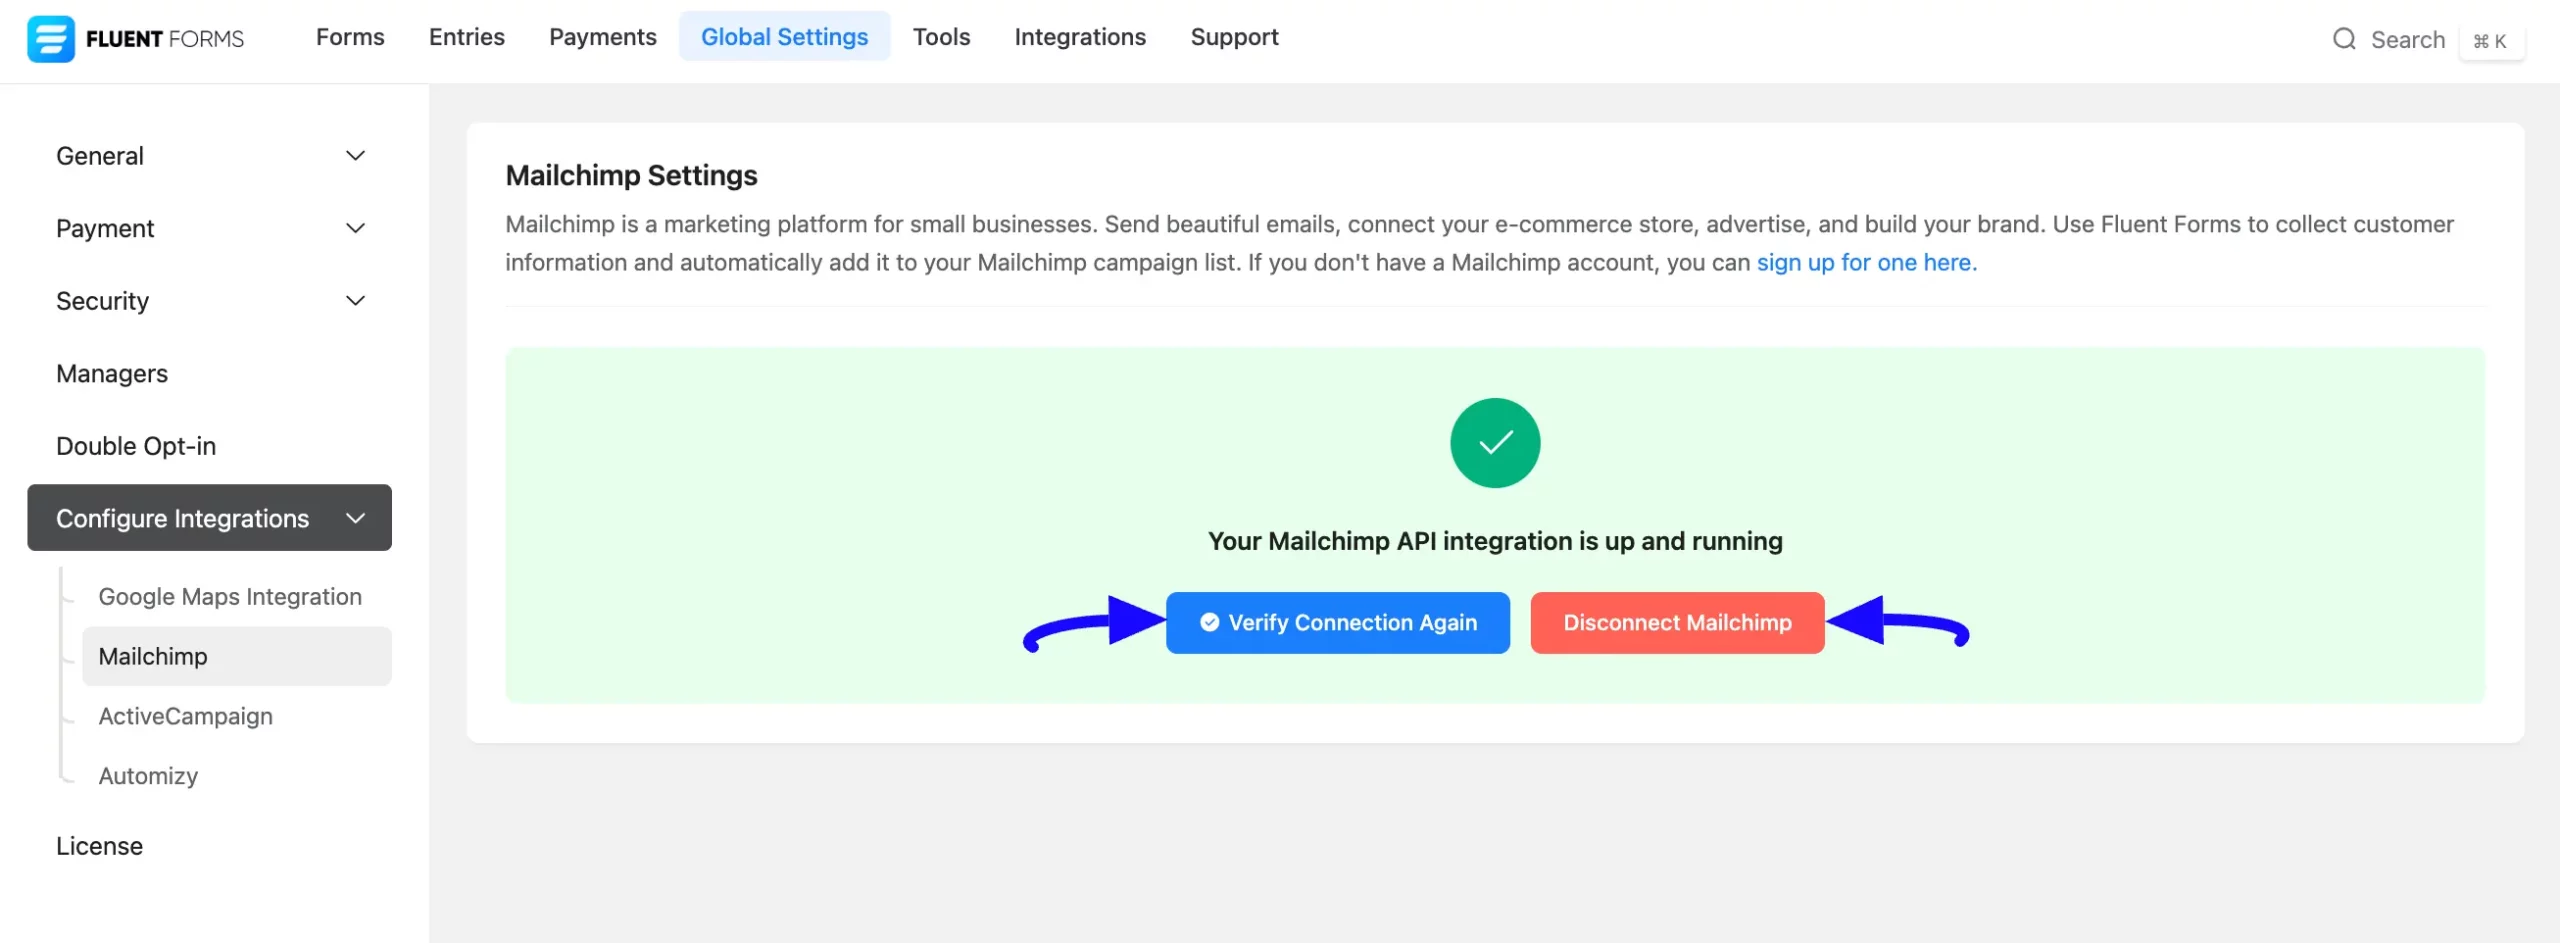This screenshot has width=2560, height=943.
Task: Select ActiveCampaign integration
Action: coord(186,716)
